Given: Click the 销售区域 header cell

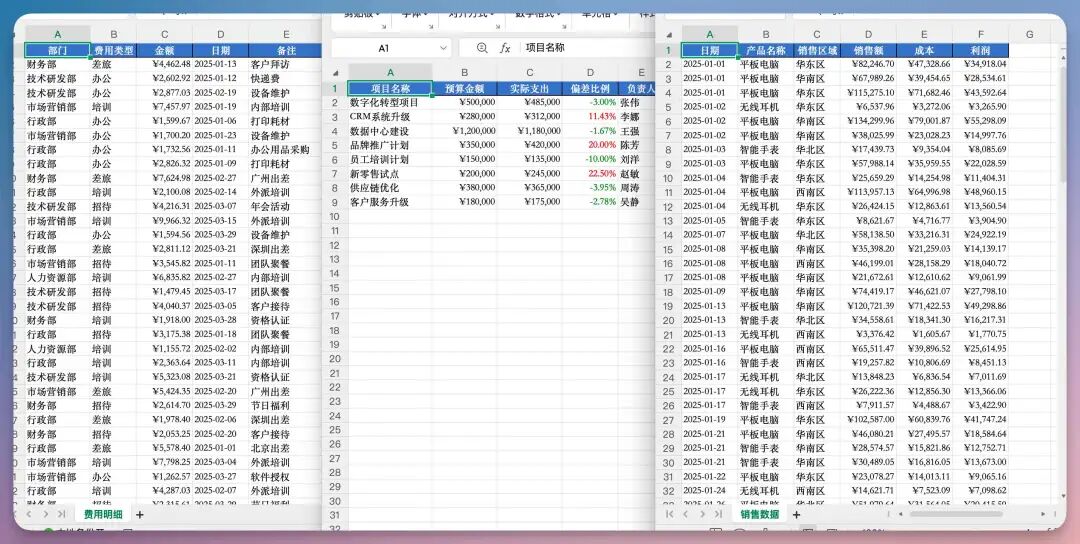Looking at the screenshot, I should coord(817,50).
